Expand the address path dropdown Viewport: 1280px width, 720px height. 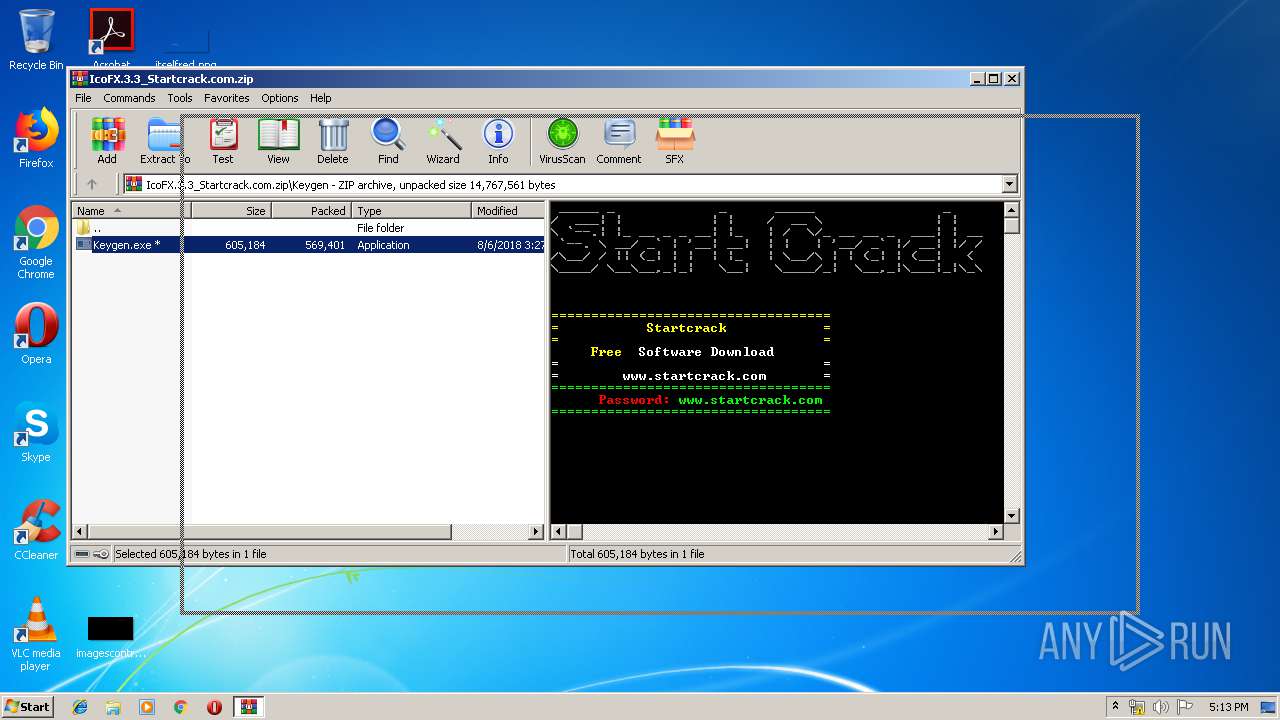[1009, 184]
